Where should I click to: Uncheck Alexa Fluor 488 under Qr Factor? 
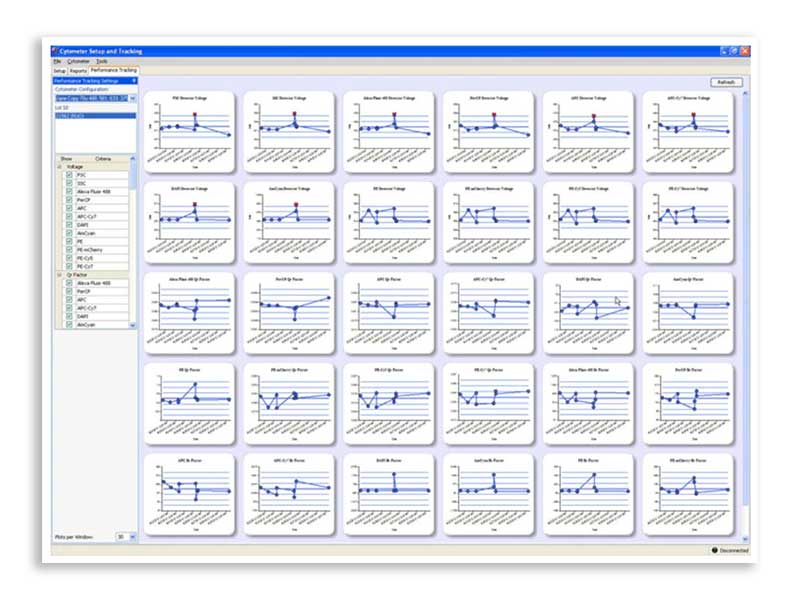(69, 283)
